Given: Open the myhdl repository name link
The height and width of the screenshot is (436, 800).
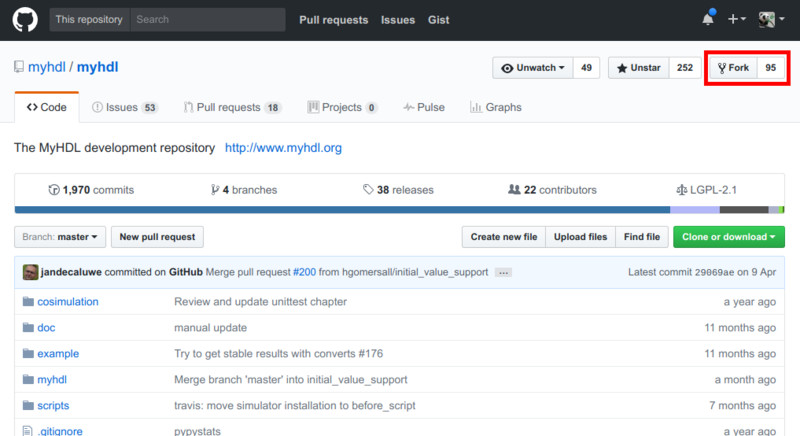Looking at the screenshot, I should (97, 67).
